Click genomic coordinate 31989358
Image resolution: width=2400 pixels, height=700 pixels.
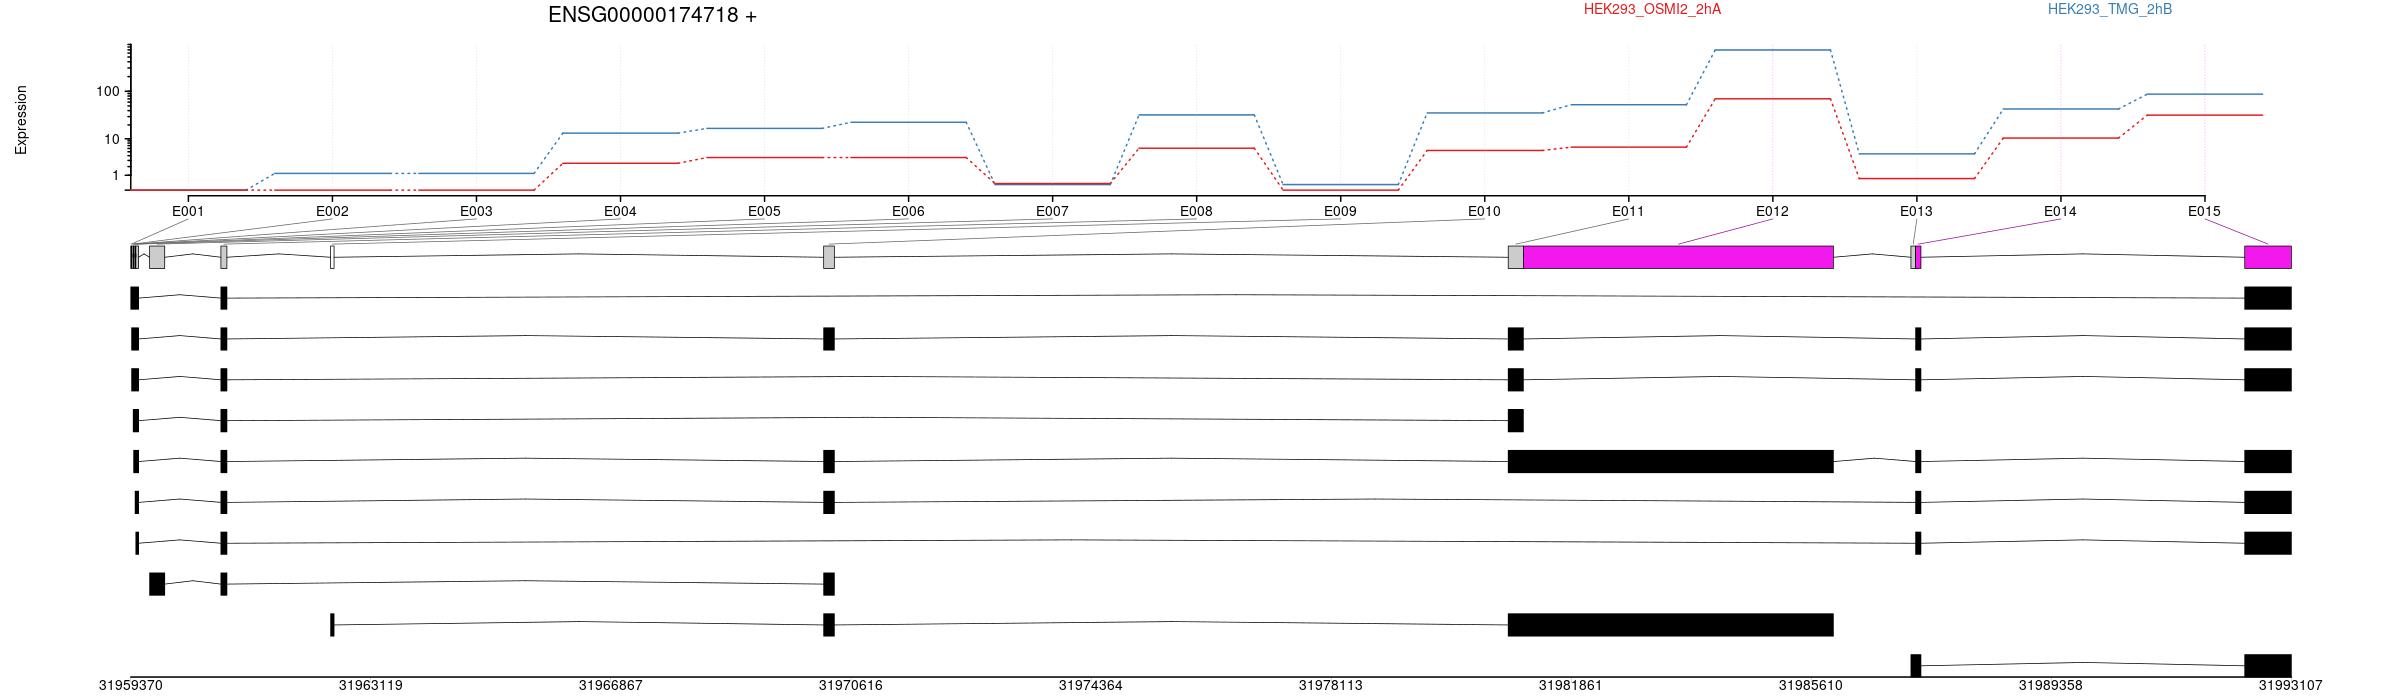(x=2051, y=686)
